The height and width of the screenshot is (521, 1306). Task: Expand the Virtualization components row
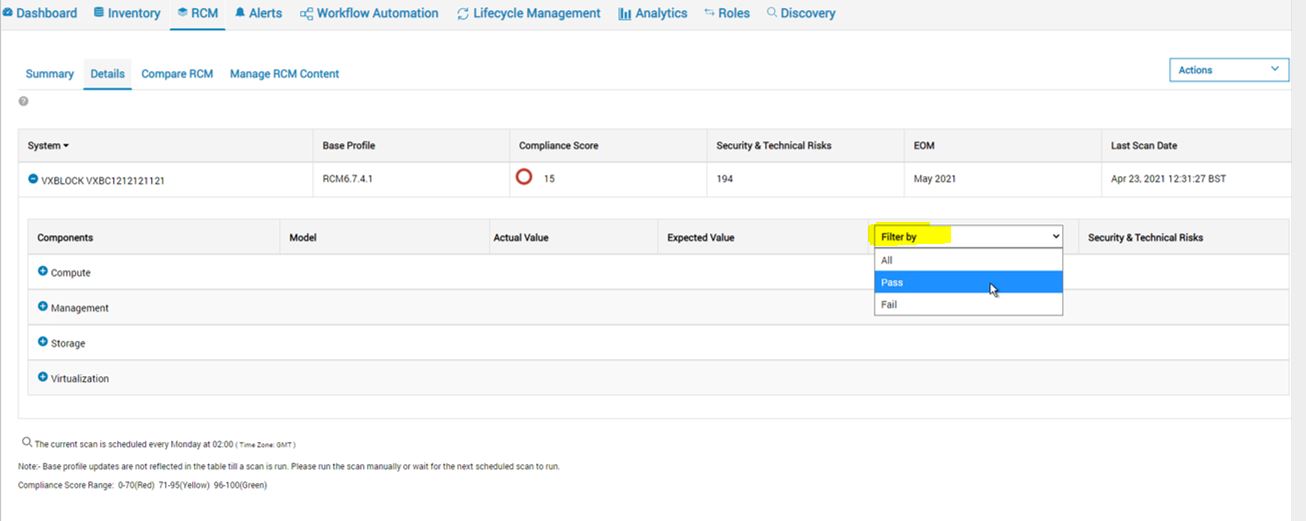click(43, 378)
